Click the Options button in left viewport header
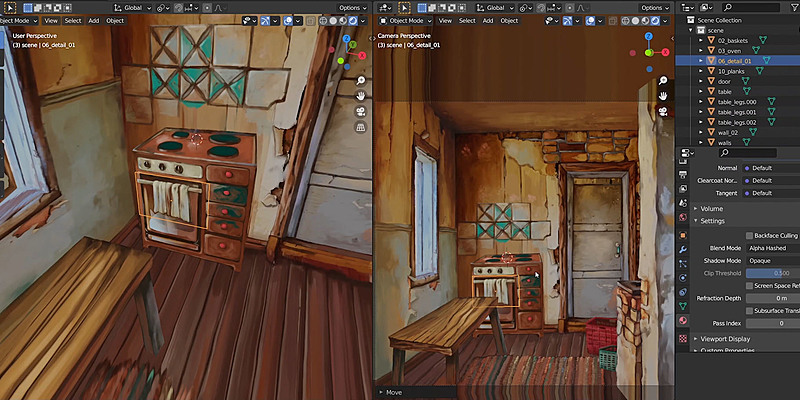This screenshot has height=400, width=800. pos(349,7)
